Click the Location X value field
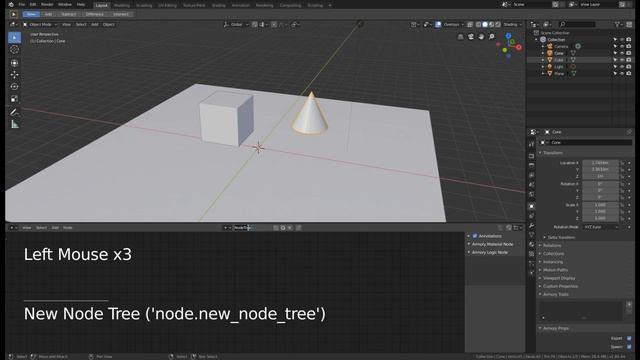 [600, 163]
